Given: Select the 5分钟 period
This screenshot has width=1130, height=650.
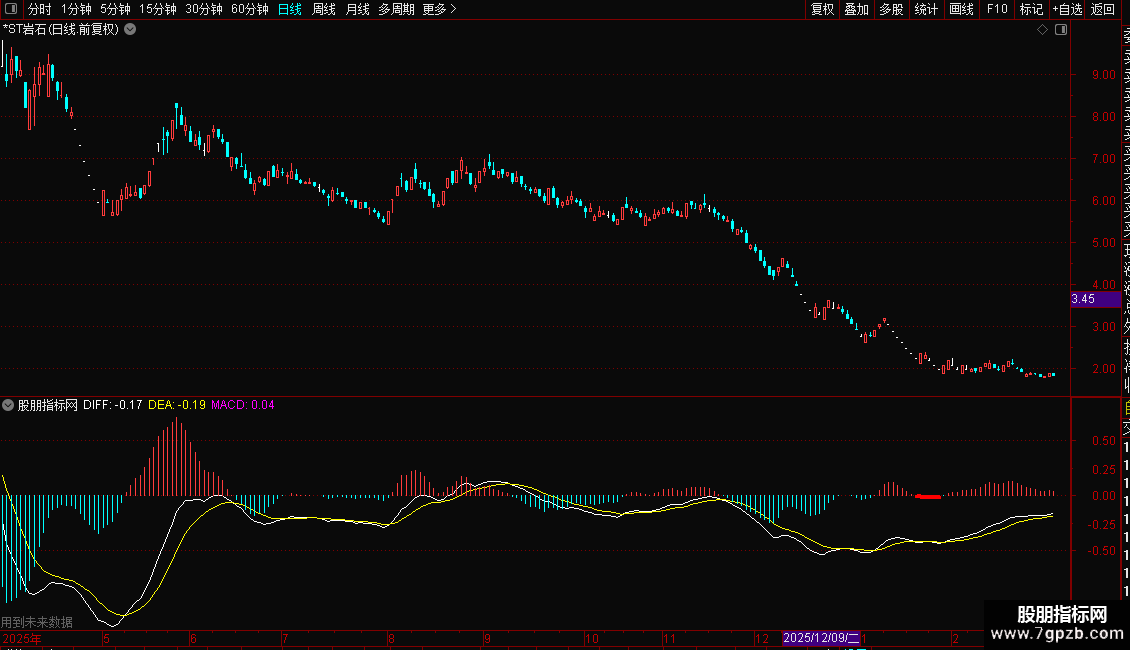Looking at the screenshot, I should tap(115, 9).
